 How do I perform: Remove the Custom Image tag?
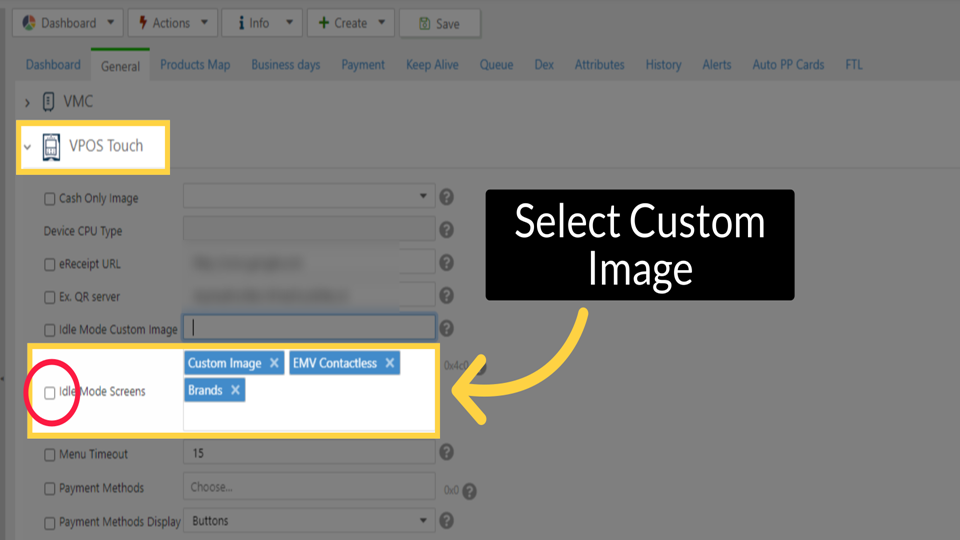click(x=274, y=363)
